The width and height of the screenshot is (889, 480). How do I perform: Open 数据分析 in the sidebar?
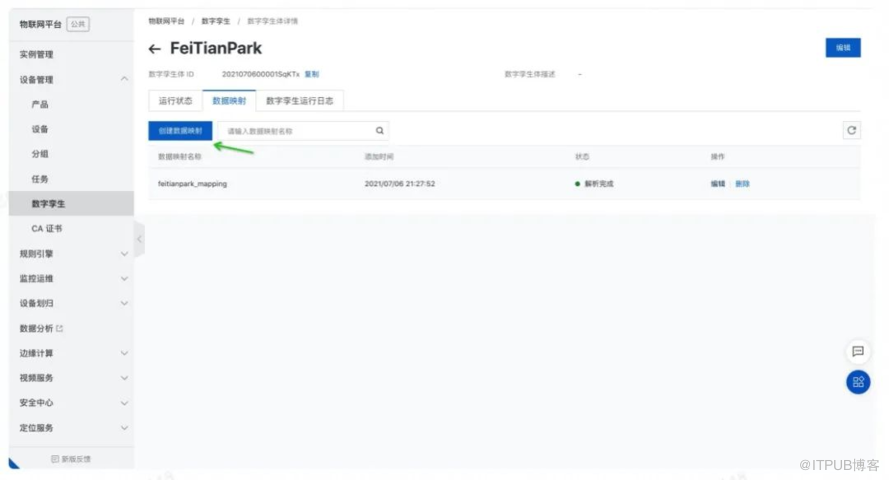[36, 328]
